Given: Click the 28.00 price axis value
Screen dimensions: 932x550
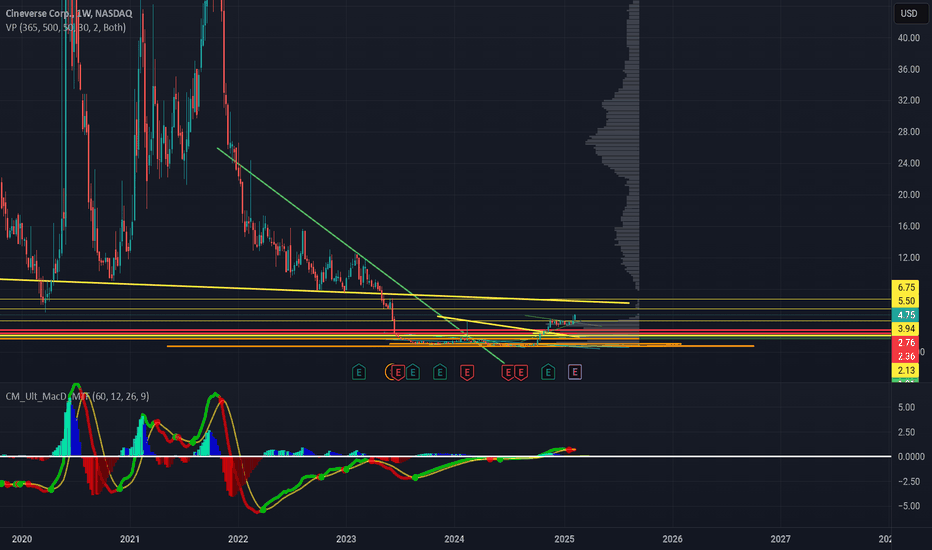Looking at the screenshot, I should point(909,131).
